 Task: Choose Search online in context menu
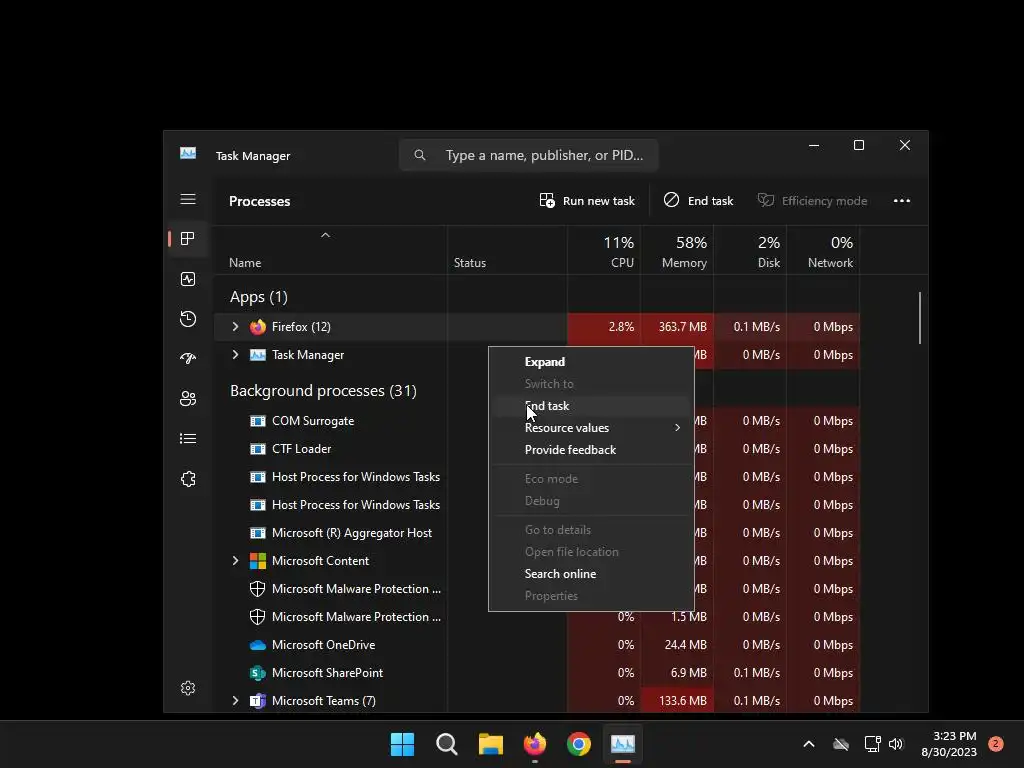pos(591,574)
